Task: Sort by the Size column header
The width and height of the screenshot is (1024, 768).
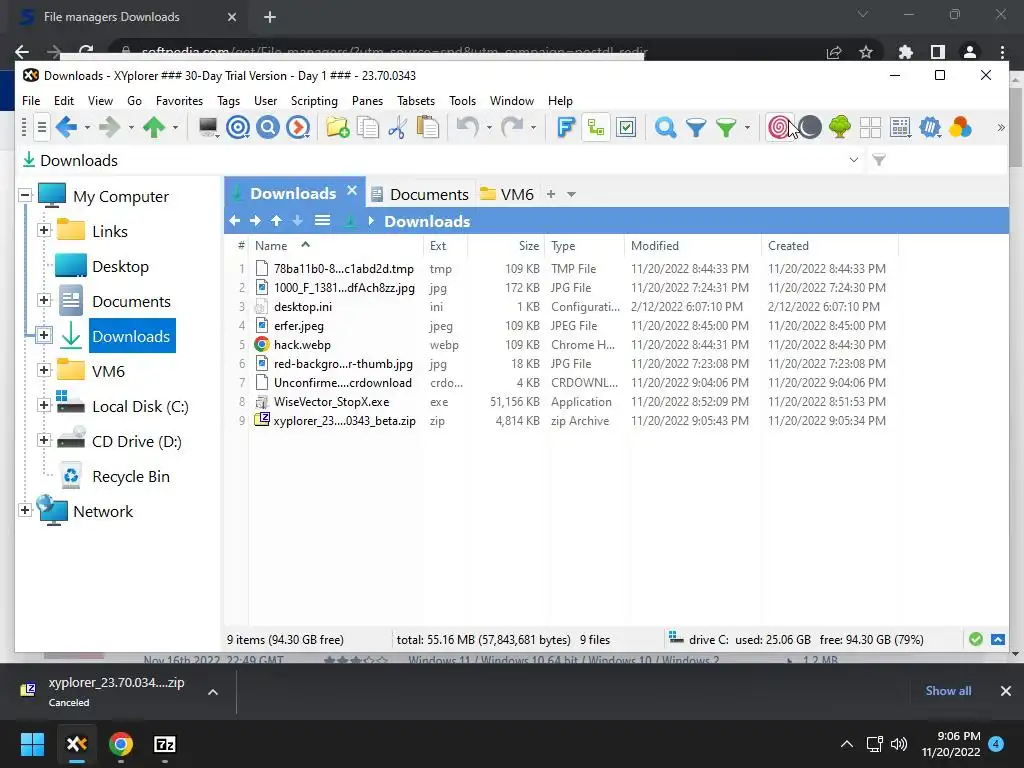Action: point(529,246)
